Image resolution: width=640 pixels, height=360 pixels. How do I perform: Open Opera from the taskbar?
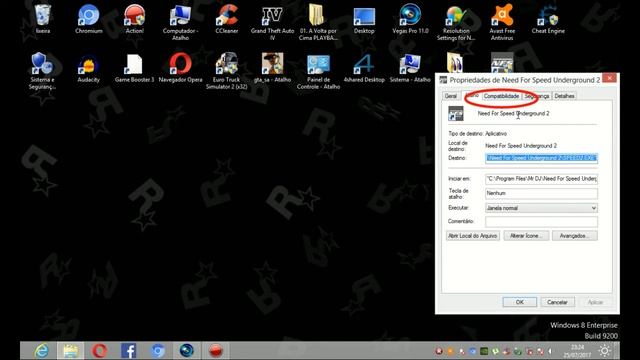coord(100,351)
